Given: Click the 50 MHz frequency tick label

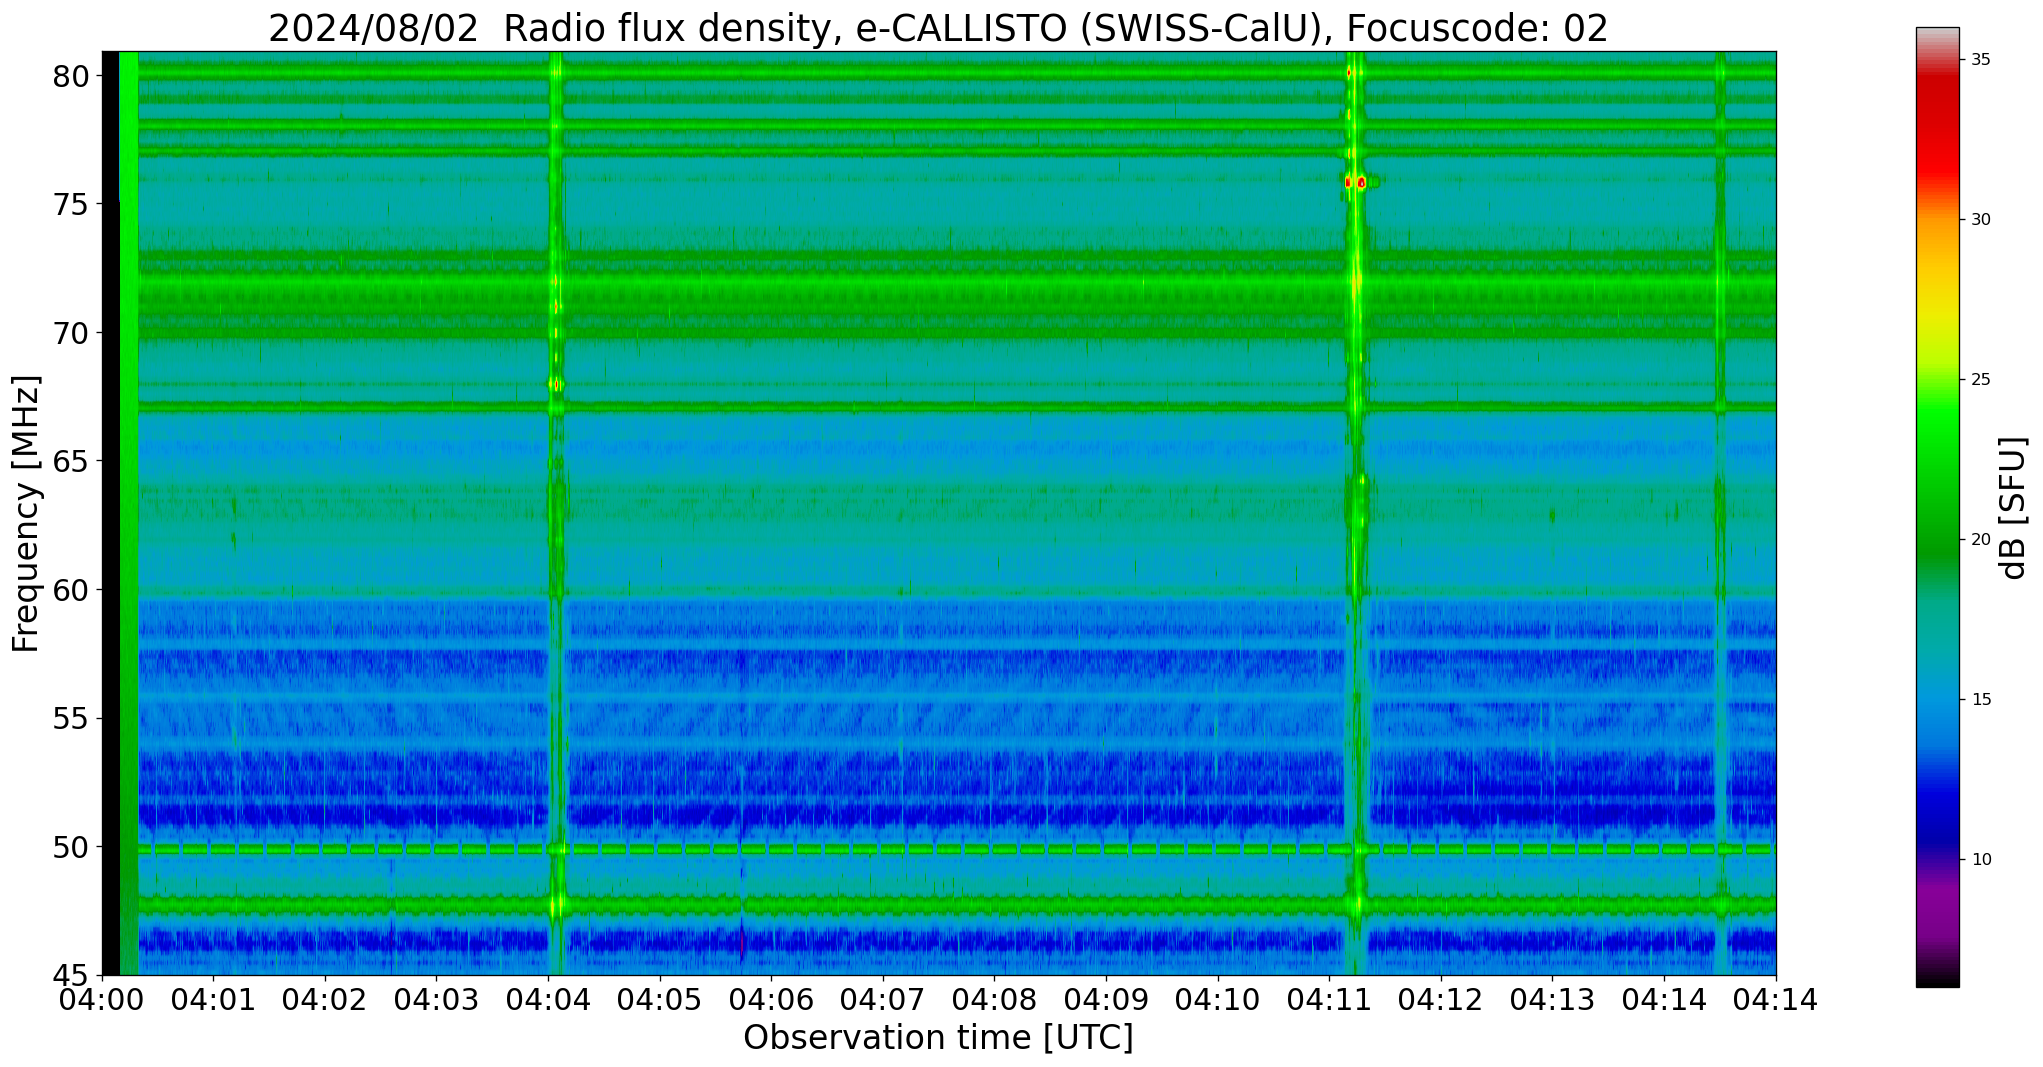Looking at the screenshot, I should pyautogui.click(x=70, y=847).
